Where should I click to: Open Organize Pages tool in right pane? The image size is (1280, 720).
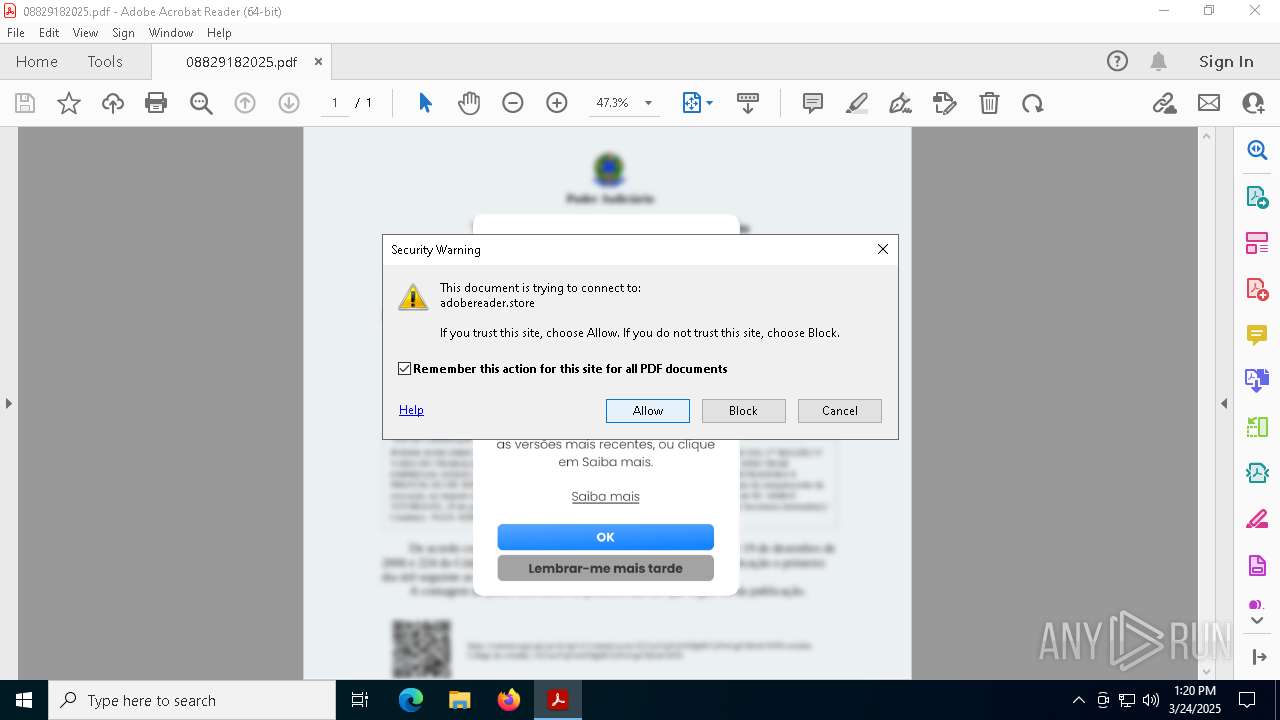tap(1257, 242)
